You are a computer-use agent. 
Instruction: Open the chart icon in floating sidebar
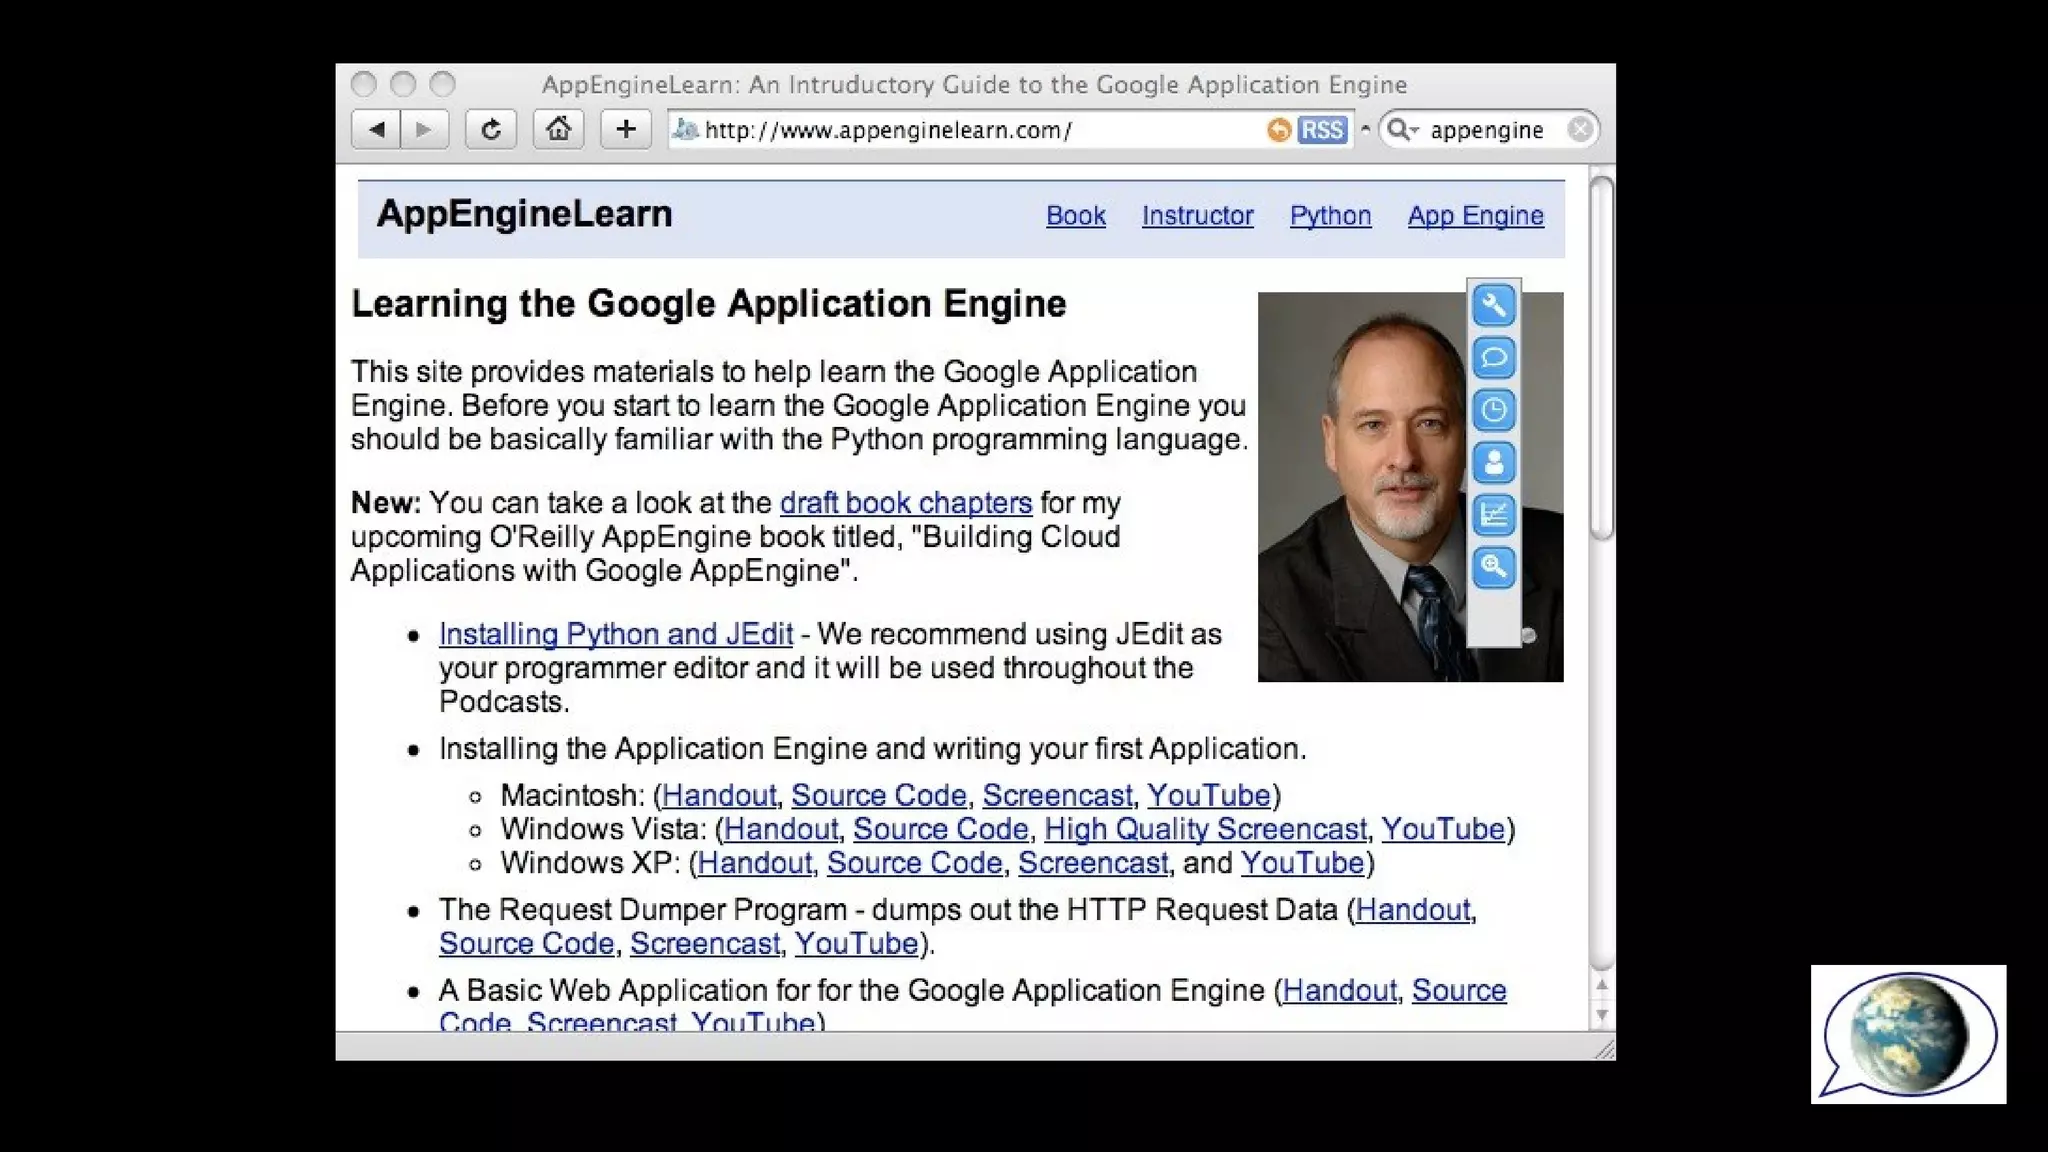[x=1493, y=515]
